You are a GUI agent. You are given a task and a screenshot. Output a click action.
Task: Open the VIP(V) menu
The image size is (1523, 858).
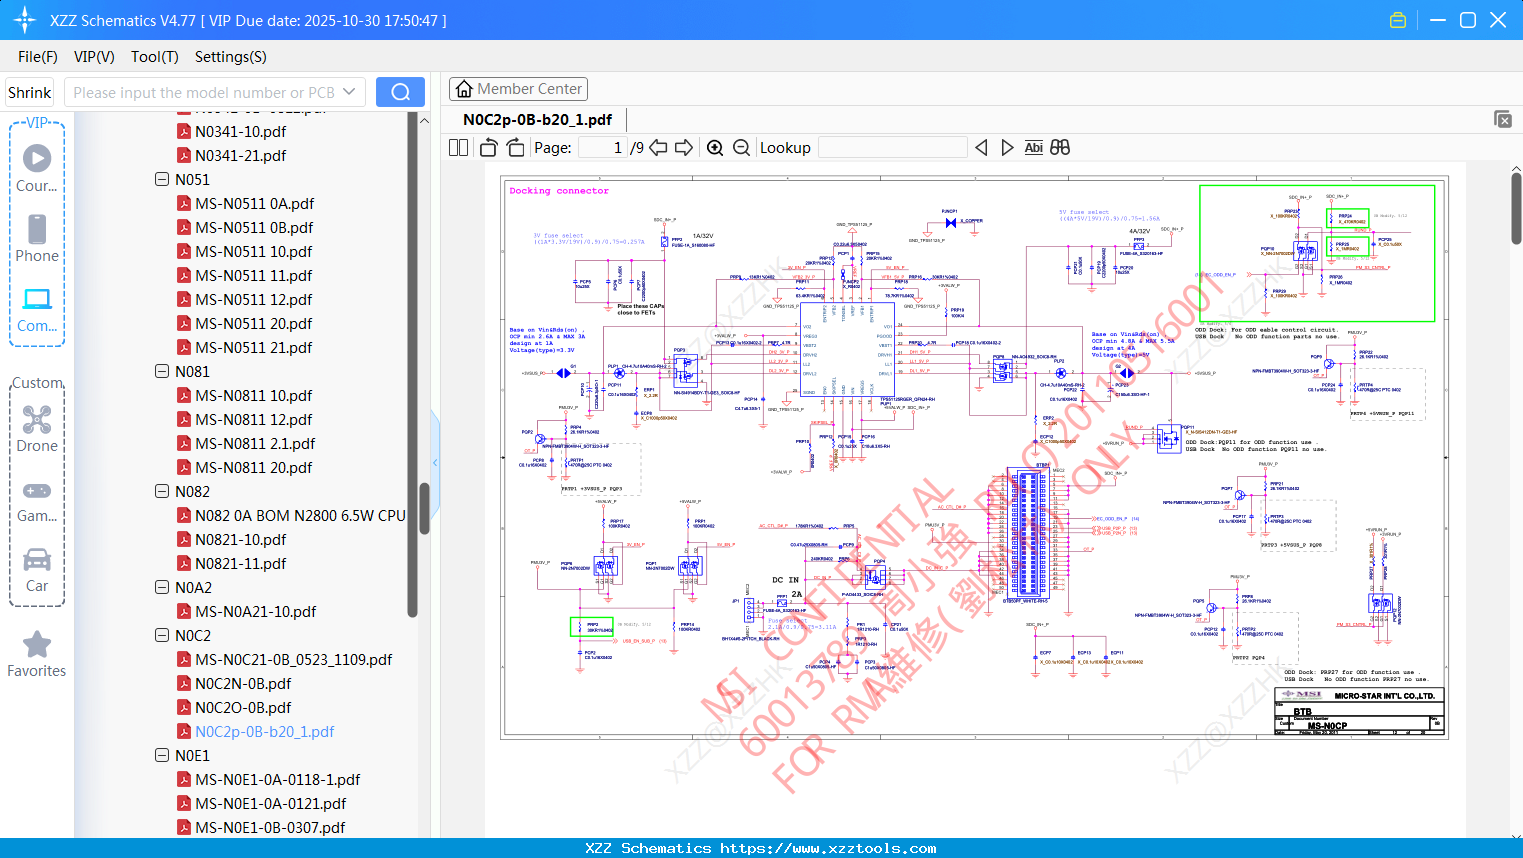point(94,57)
